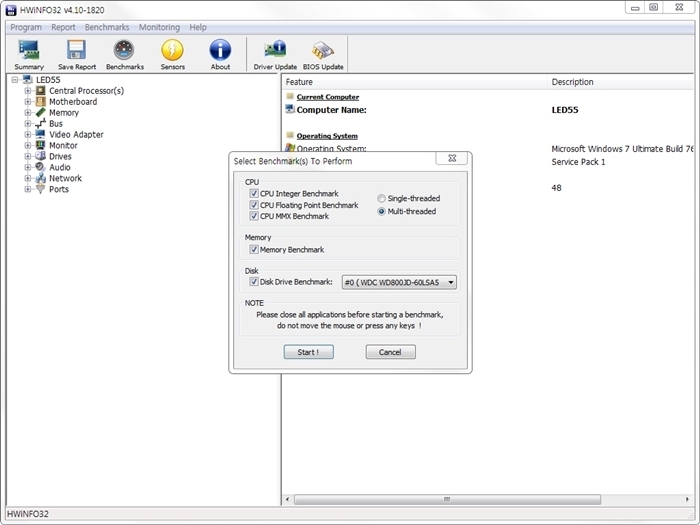This screenshot has height=525, width=700.
Task: Click the About info icon
Action: [220, 50]
